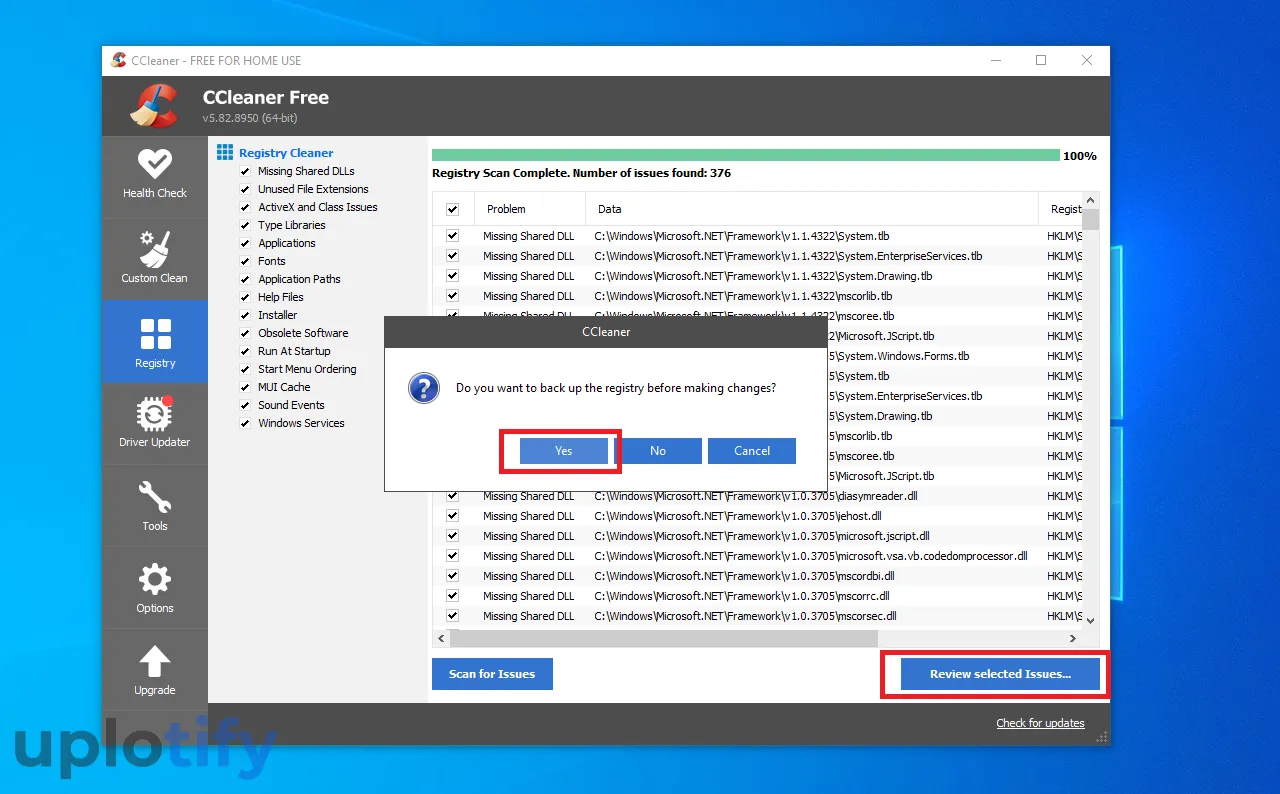Image resolution: width=1280 pixels, height=794 pixels.
Task: Select the Applications list entry
Action: click(287, 243)
